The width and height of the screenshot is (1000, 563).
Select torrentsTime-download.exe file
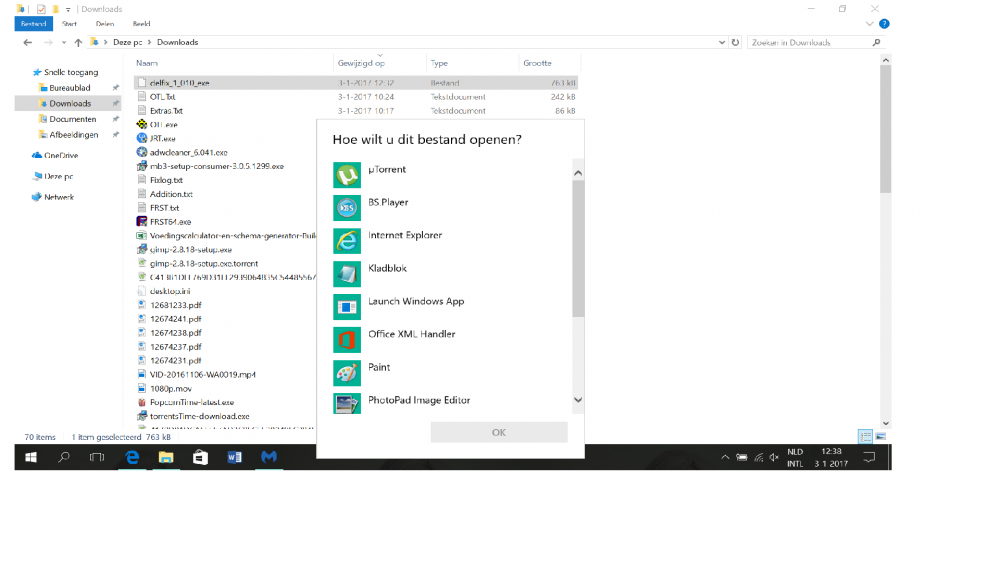(200, 416)
